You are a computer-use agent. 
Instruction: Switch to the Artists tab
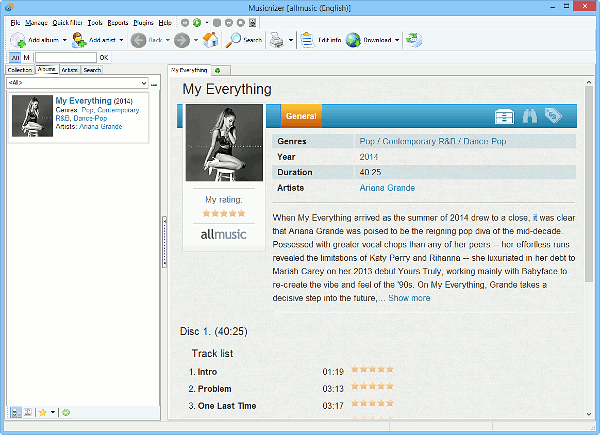[70, 70]
